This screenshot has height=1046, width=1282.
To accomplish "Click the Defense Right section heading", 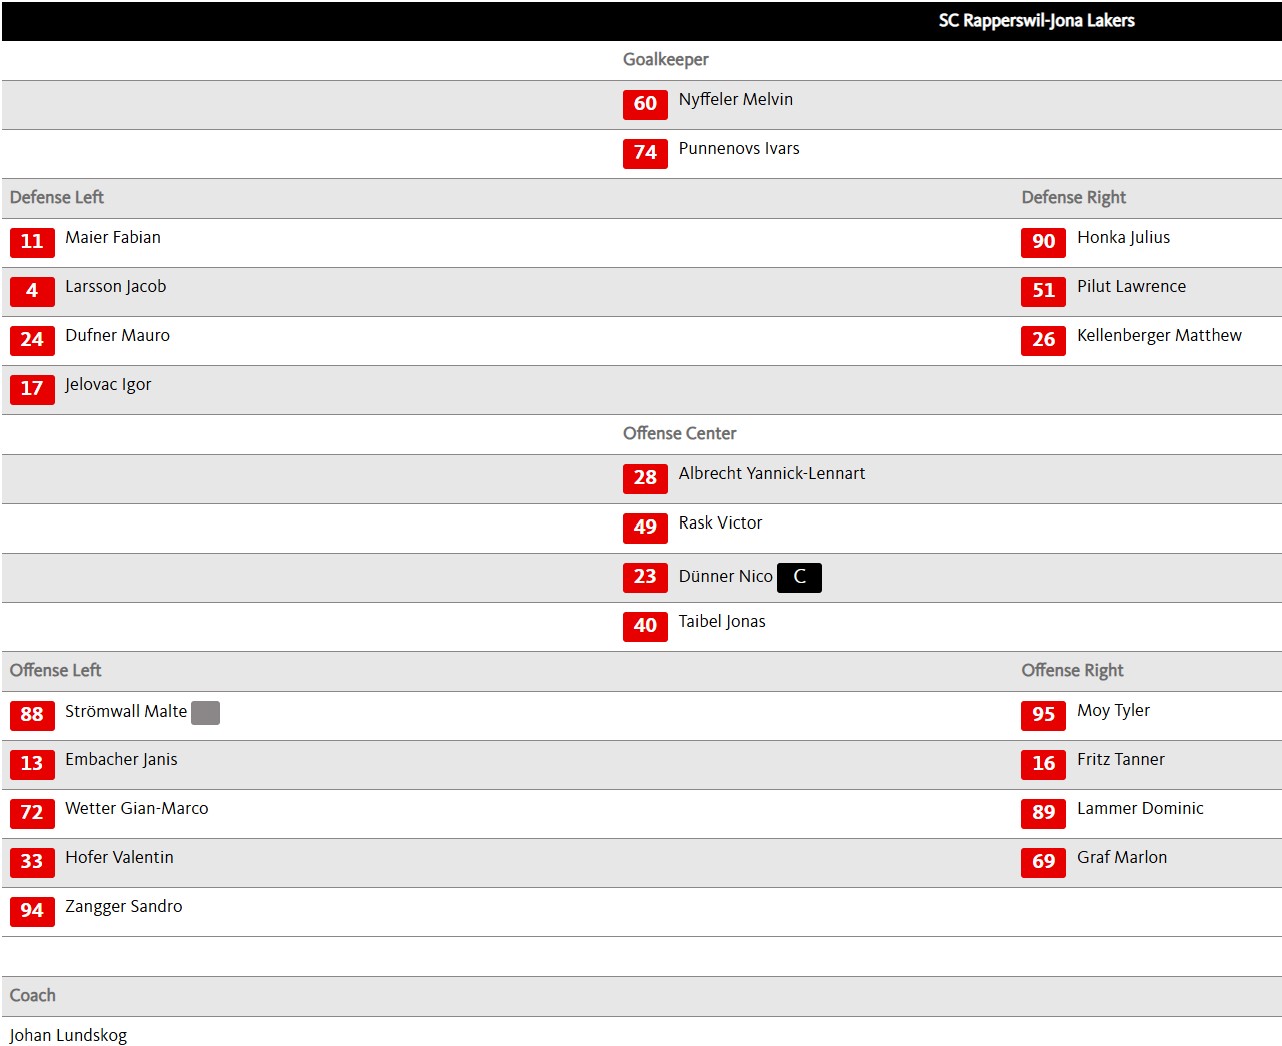I will click(1073, 198).
